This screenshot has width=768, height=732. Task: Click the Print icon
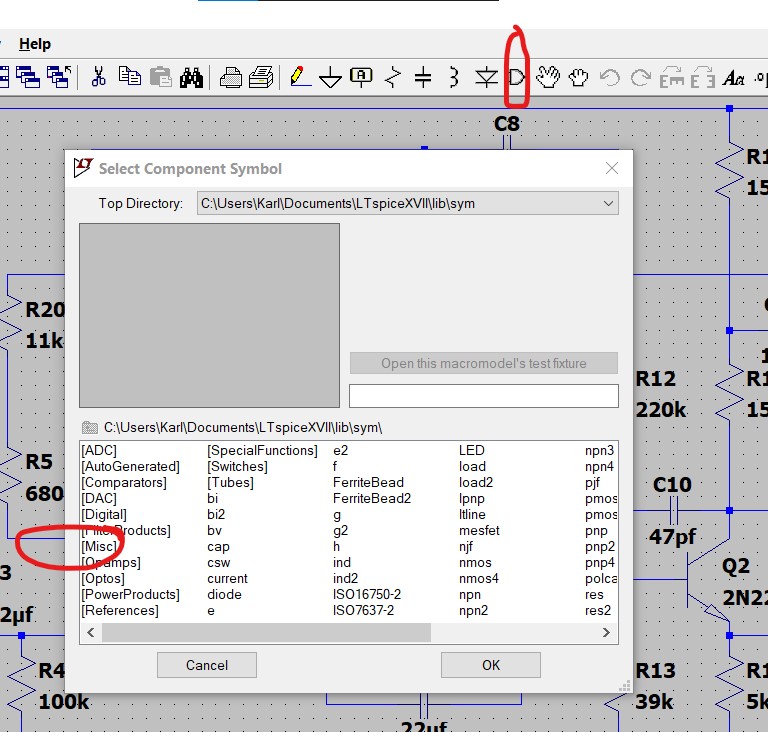pyautogui.click(x=230, y=77)
